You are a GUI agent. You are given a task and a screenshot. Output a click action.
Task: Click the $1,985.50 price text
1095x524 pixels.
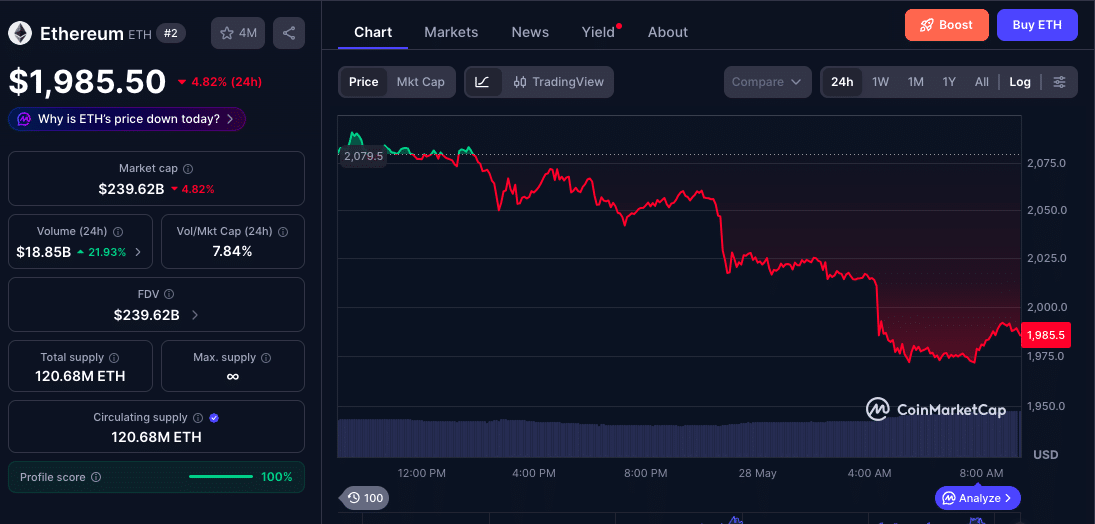tap(87, 82)
